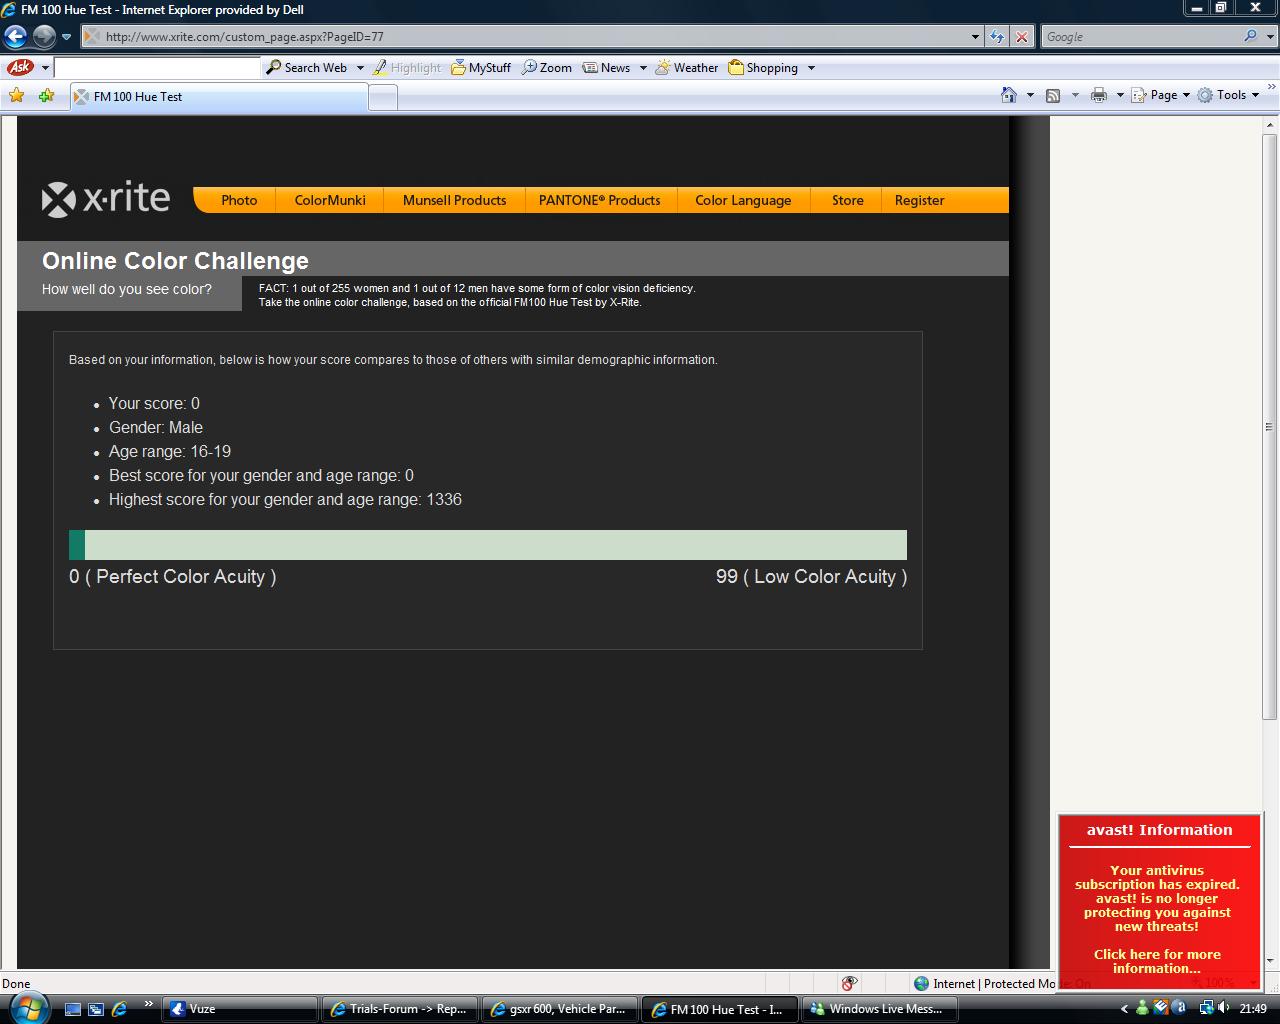Open Weather in the Ask toolbar
The width and height of the screenshot is (1280, 1024).
coord(687,68)
